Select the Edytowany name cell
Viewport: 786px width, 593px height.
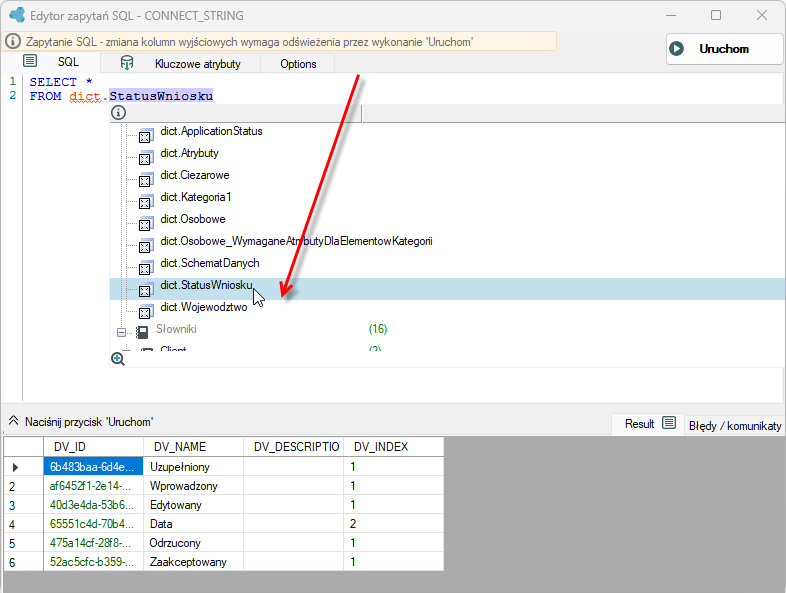point(193,504)
